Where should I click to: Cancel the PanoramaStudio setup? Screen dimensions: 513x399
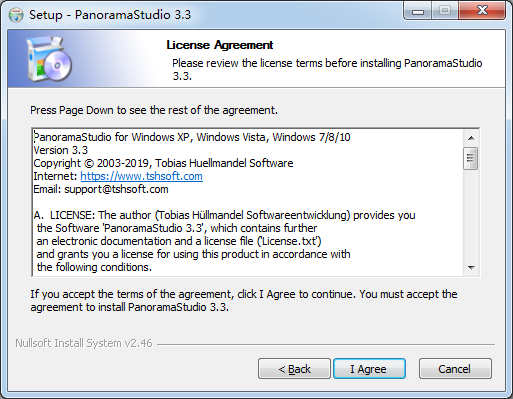click(x=455, y=369)
